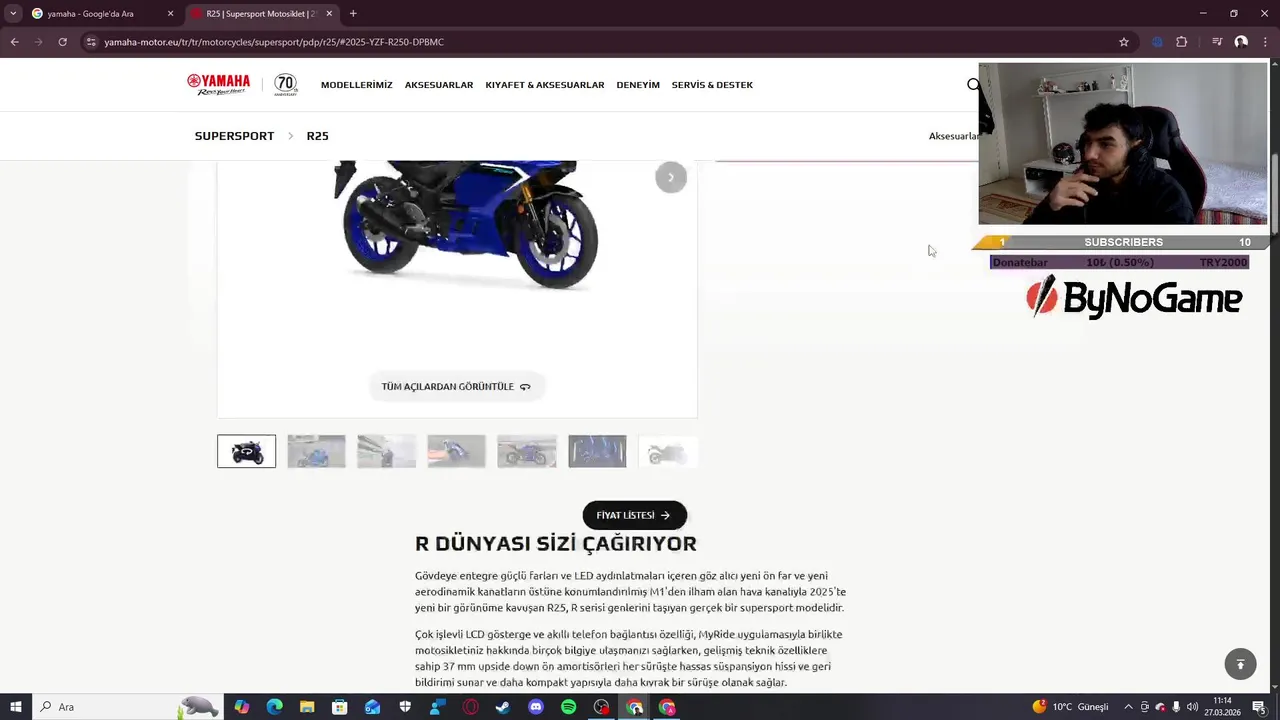Select sixth dark blue thumbnail
1280x720 pixels.
tap(597, 451)
